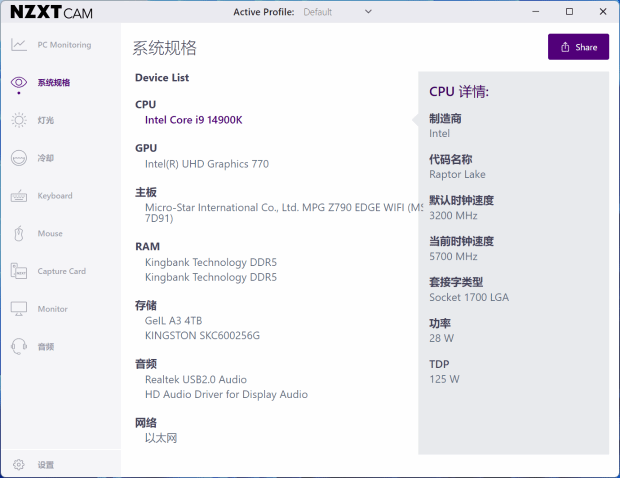Select GeIL A3 4TB storage device
Image resolution: width=620 pixels, height=478 pixels.
coord(173,321)
